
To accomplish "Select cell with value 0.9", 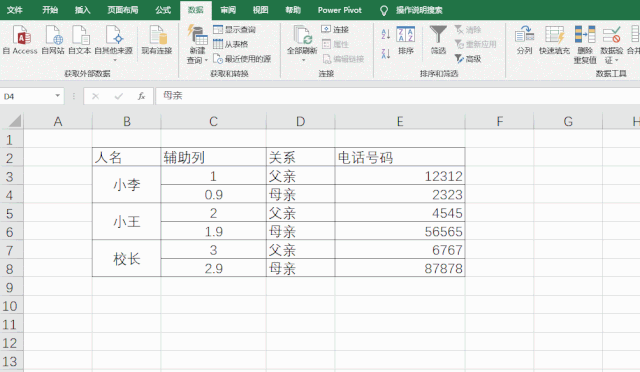I will [213, 194].
